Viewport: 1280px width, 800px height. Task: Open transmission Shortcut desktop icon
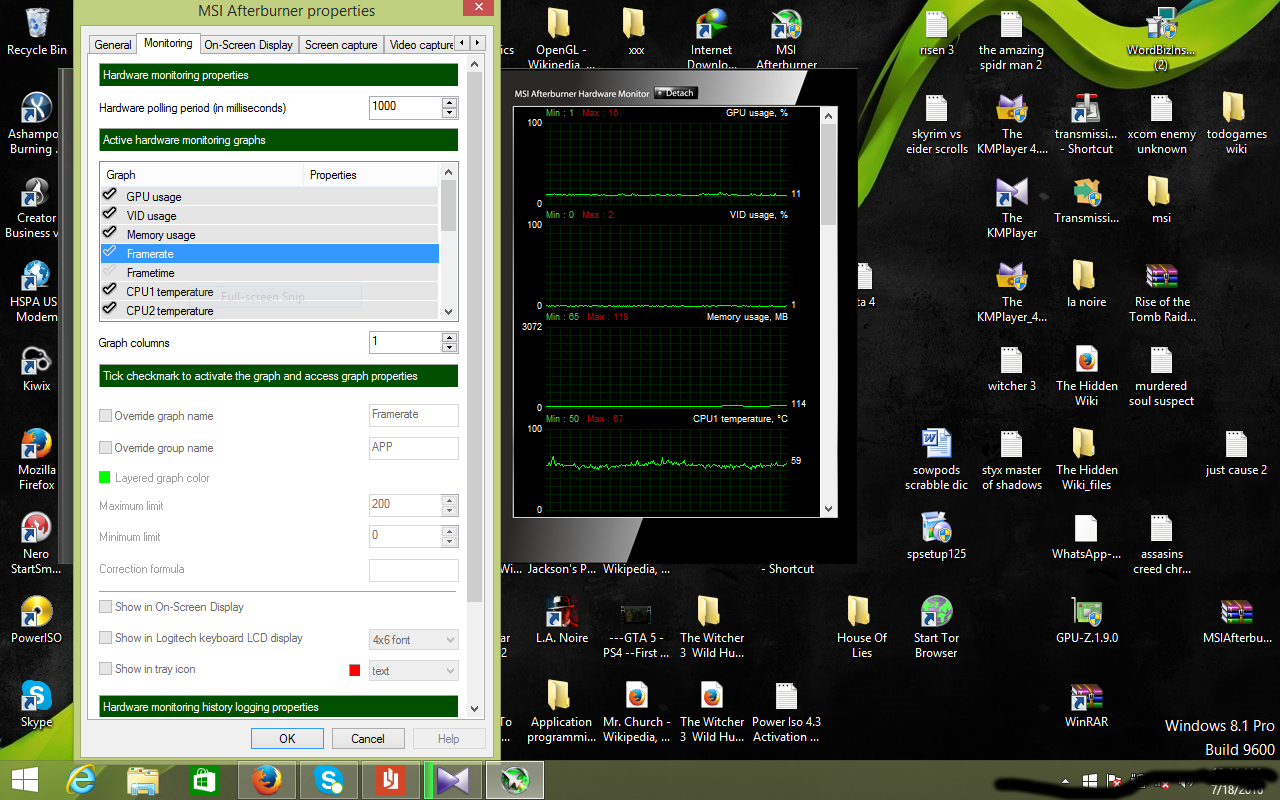[1086, 124]
